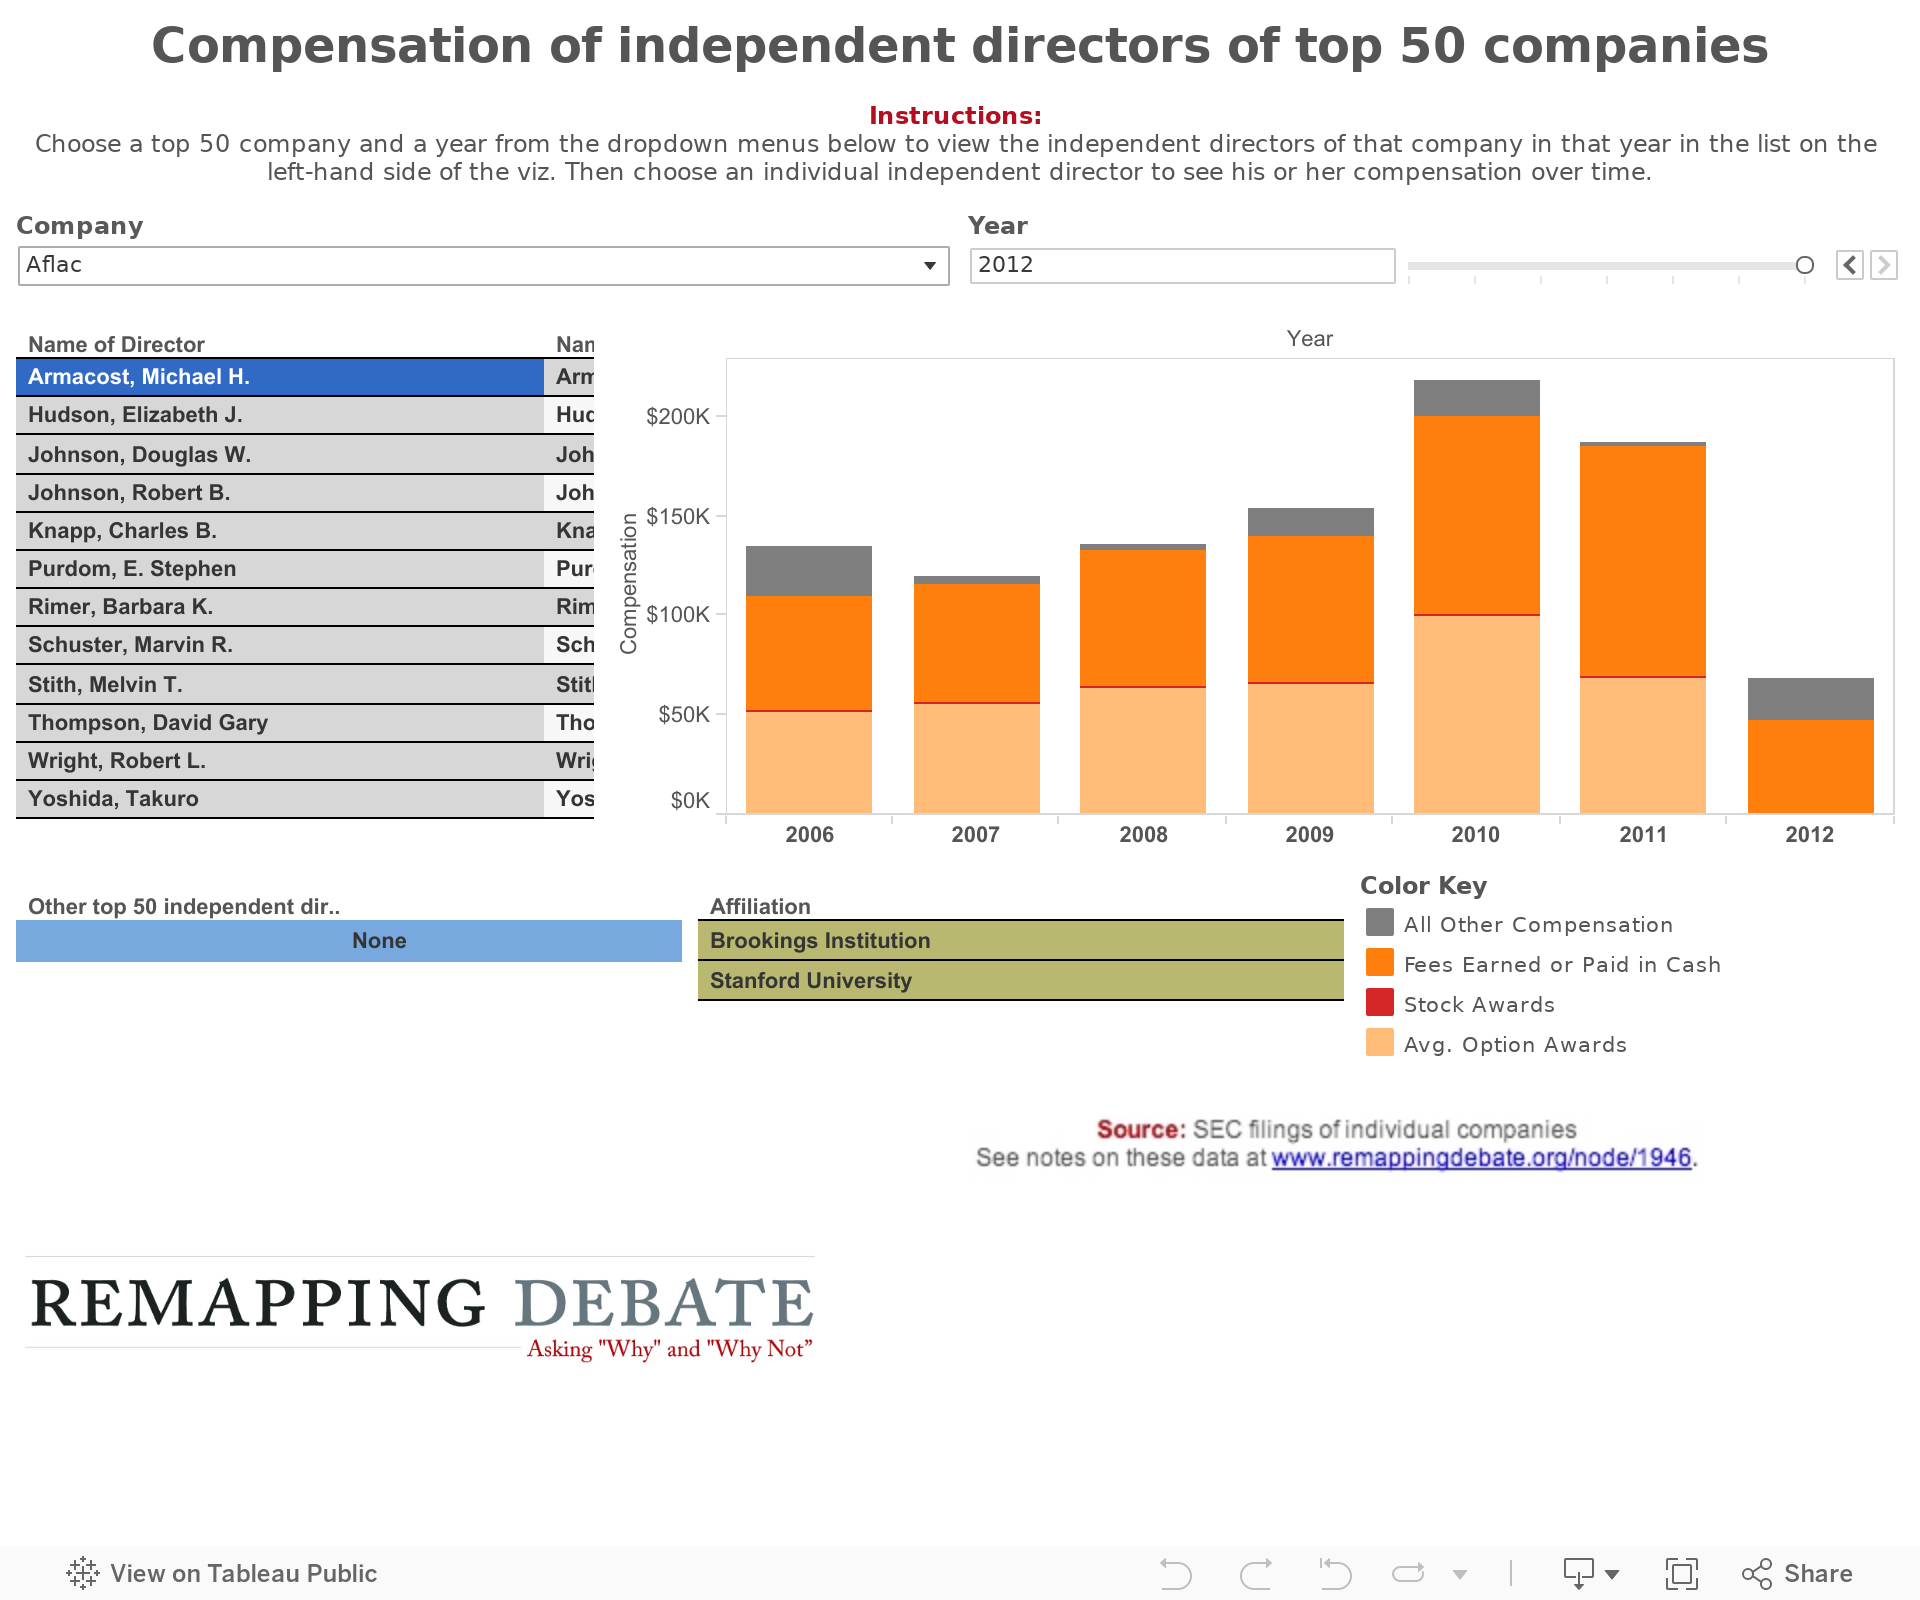This screenshot has width=1920, height=1600.
Task: Click the Refresh/pause icon in toolbar
Action: pyautogui.click(x=1408, y=1573)
